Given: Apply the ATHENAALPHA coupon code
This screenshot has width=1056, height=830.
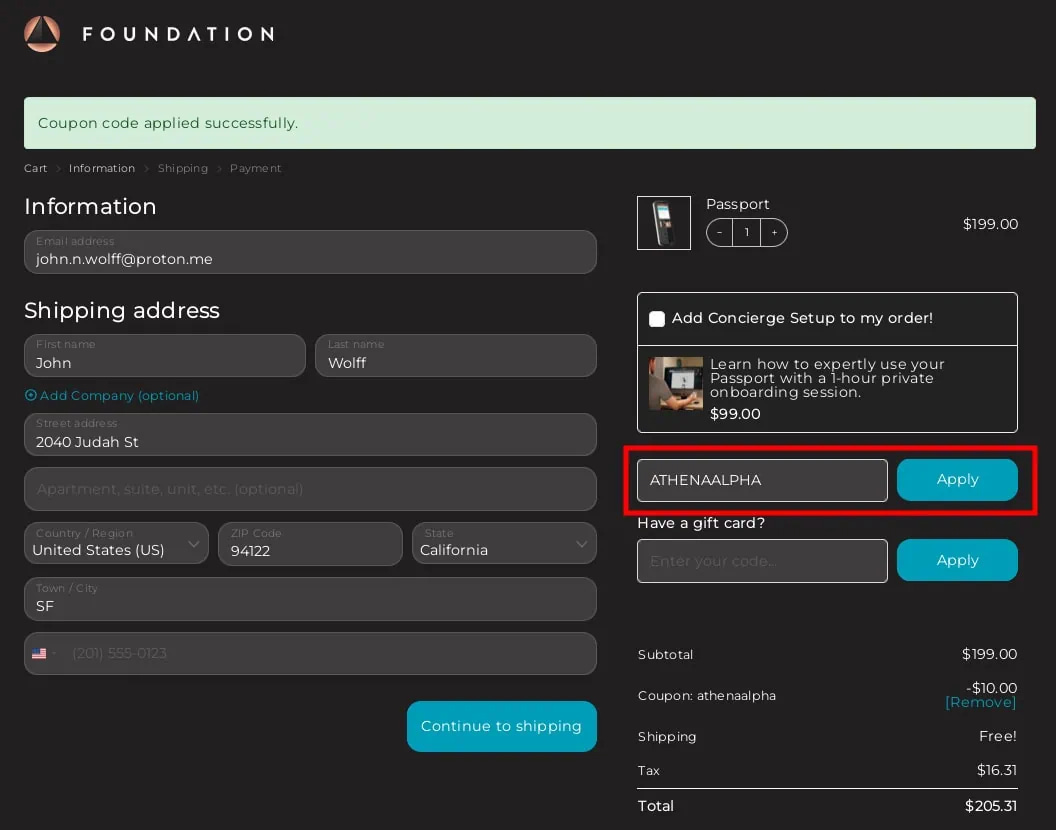Looking at the screenshot, I should coord(957,480).
